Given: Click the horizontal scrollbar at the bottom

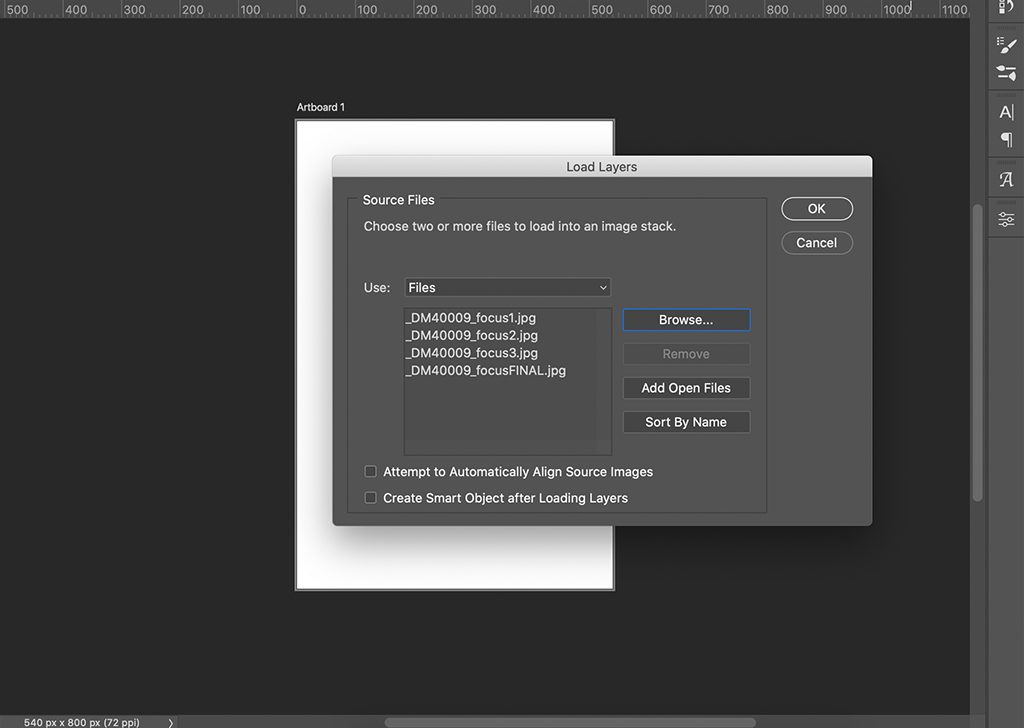Looking at the screenshot, I should (570, 722).
